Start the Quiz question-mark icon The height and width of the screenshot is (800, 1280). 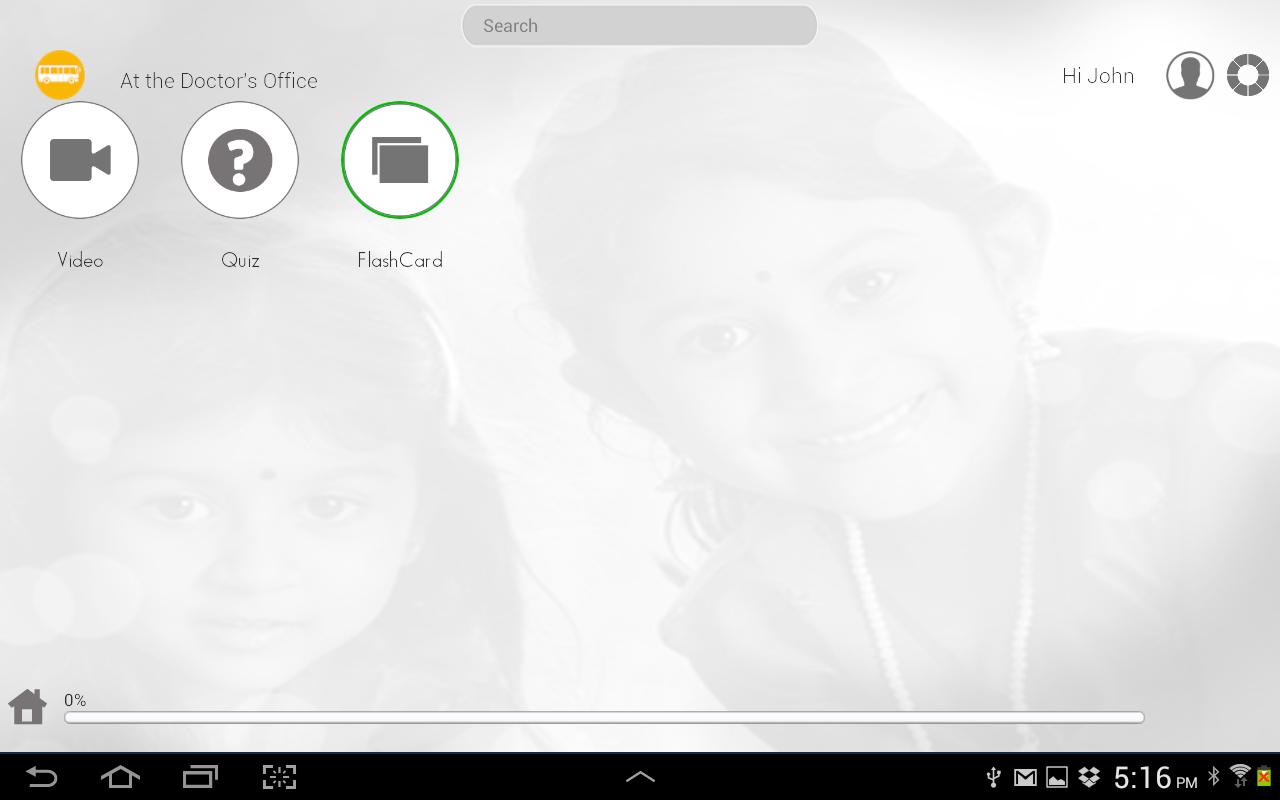click(x=240, y=160)
